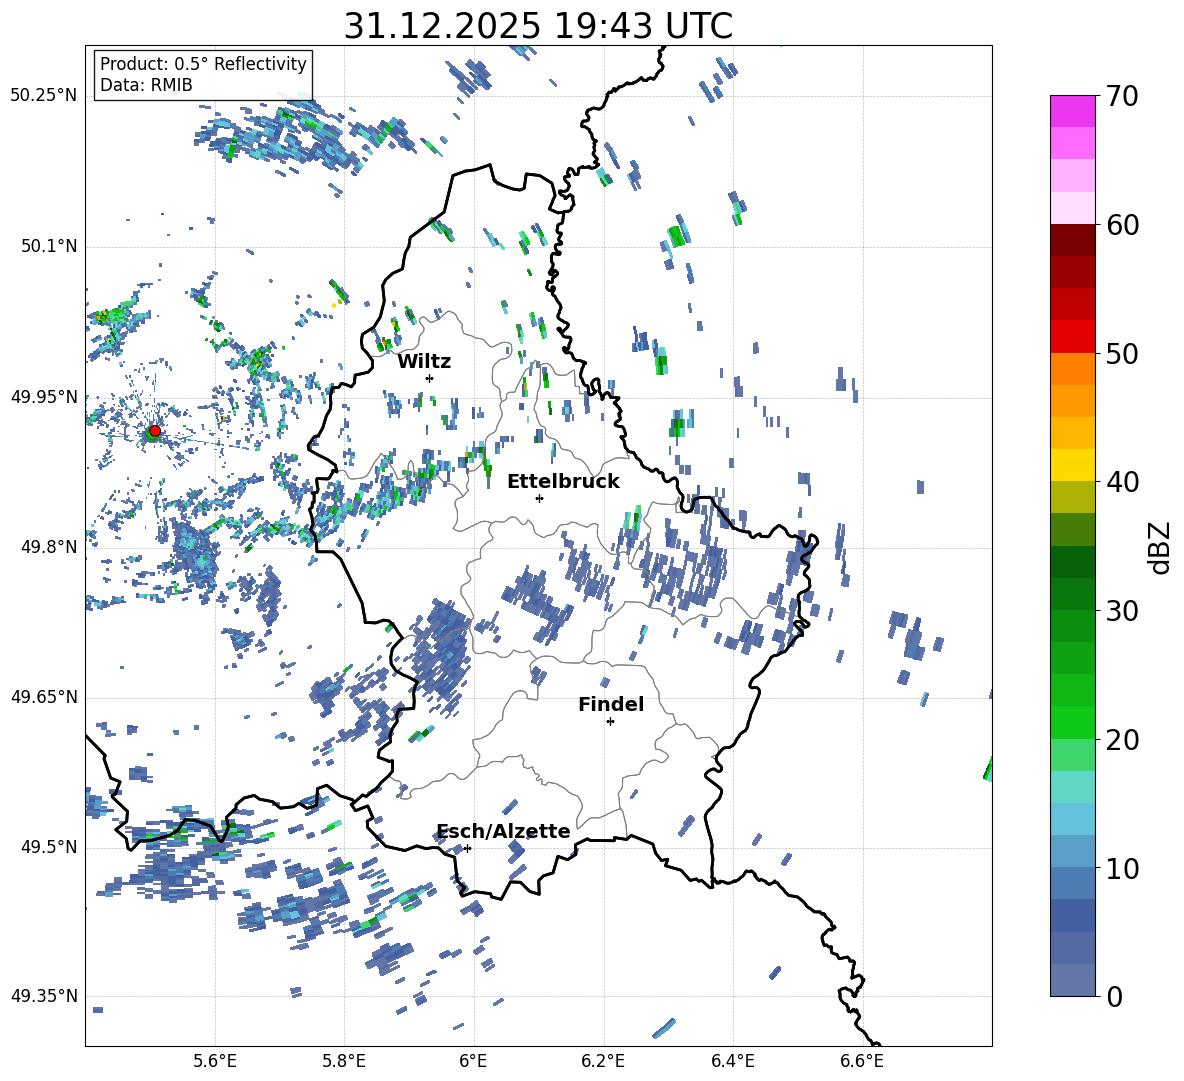Click the 20 tick on colorbar
This screenshot has height=1081, width=1184.
point(1122,739)
